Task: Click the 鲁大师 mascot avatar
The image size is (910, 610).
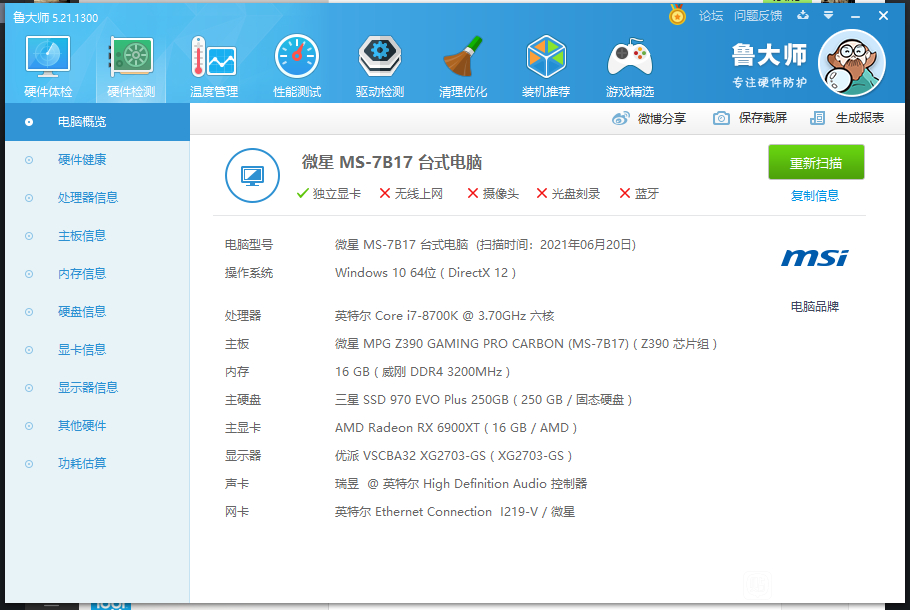Action: [851, 63]
